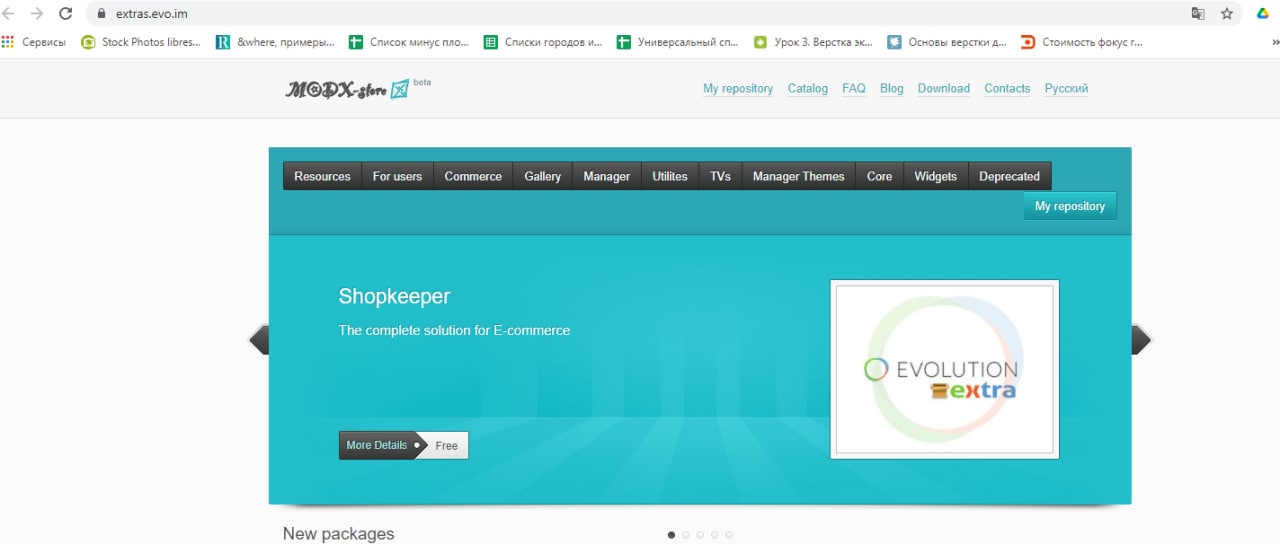Select the Gallery category tab
This screenshot has height=544, width=1280.
(x=543, y=176)
